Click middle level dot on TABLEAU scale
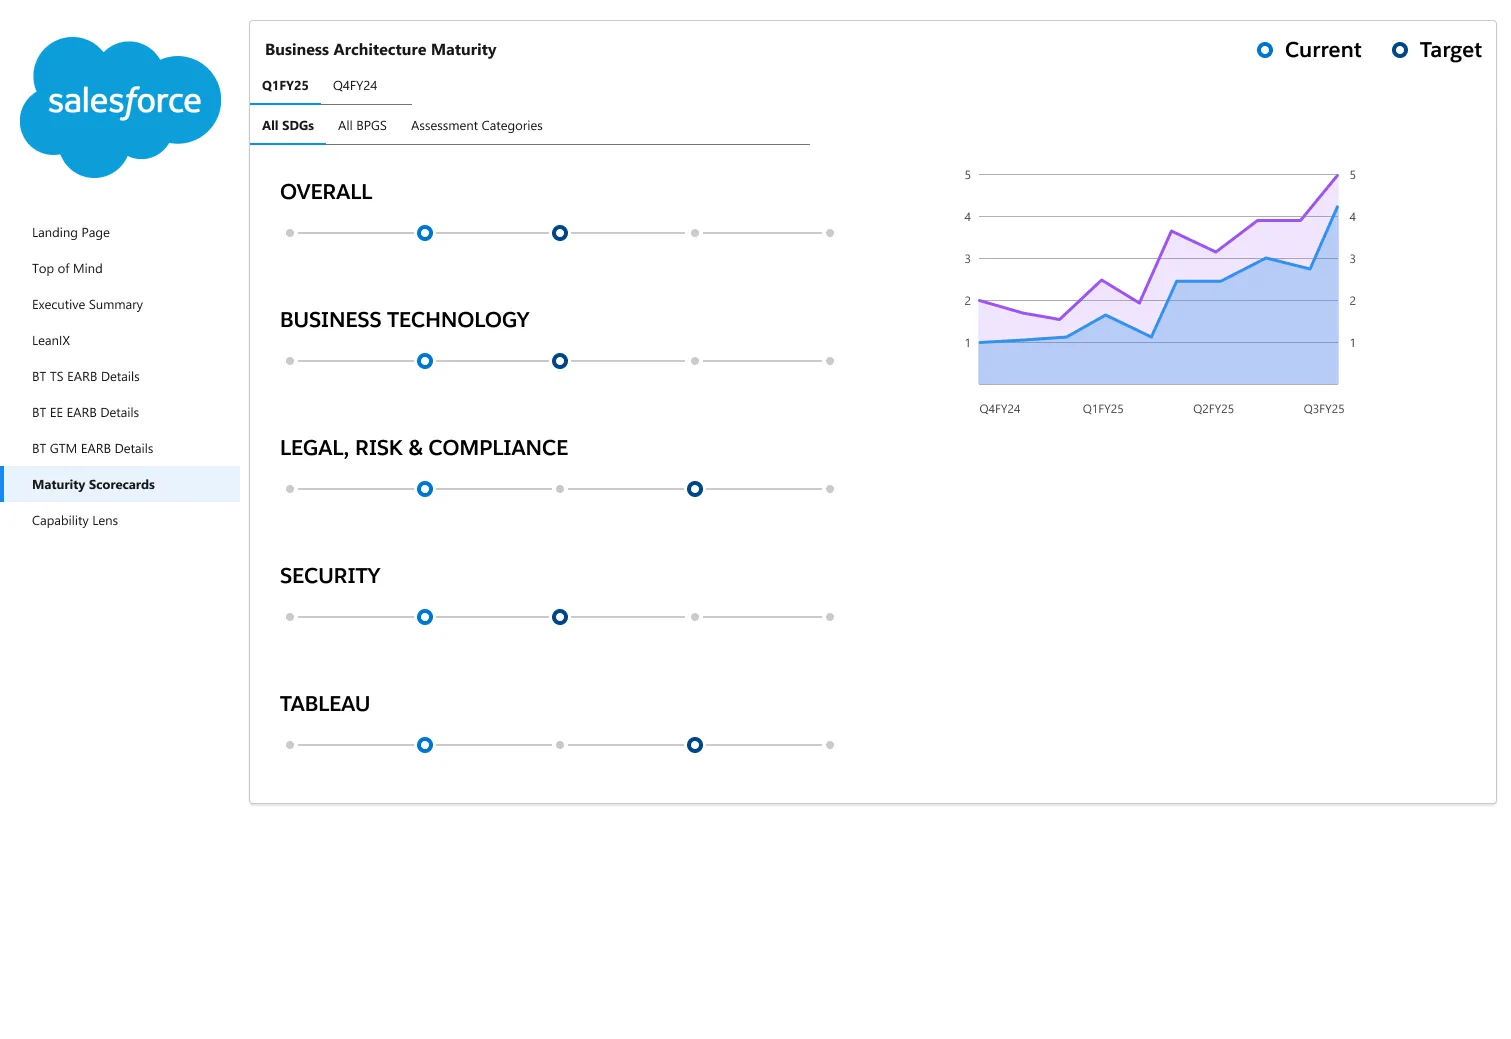This screenshot has width=1511, height=1039. coord(560,745)
